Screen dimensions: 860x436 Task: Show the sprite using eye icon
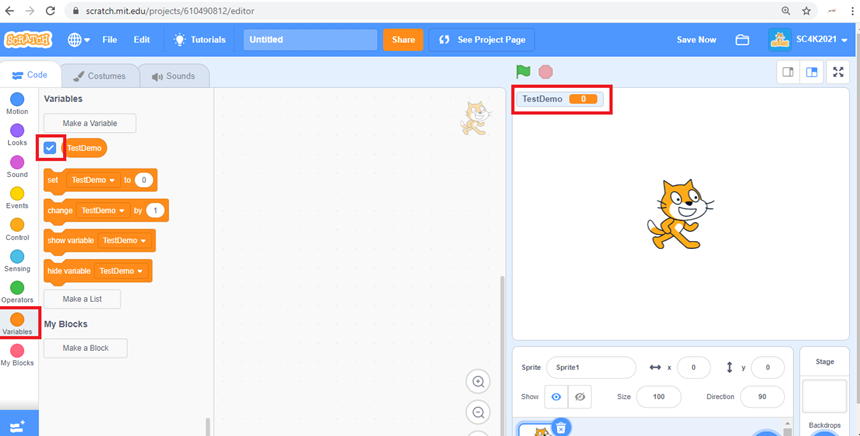click(x=556, y=397)
